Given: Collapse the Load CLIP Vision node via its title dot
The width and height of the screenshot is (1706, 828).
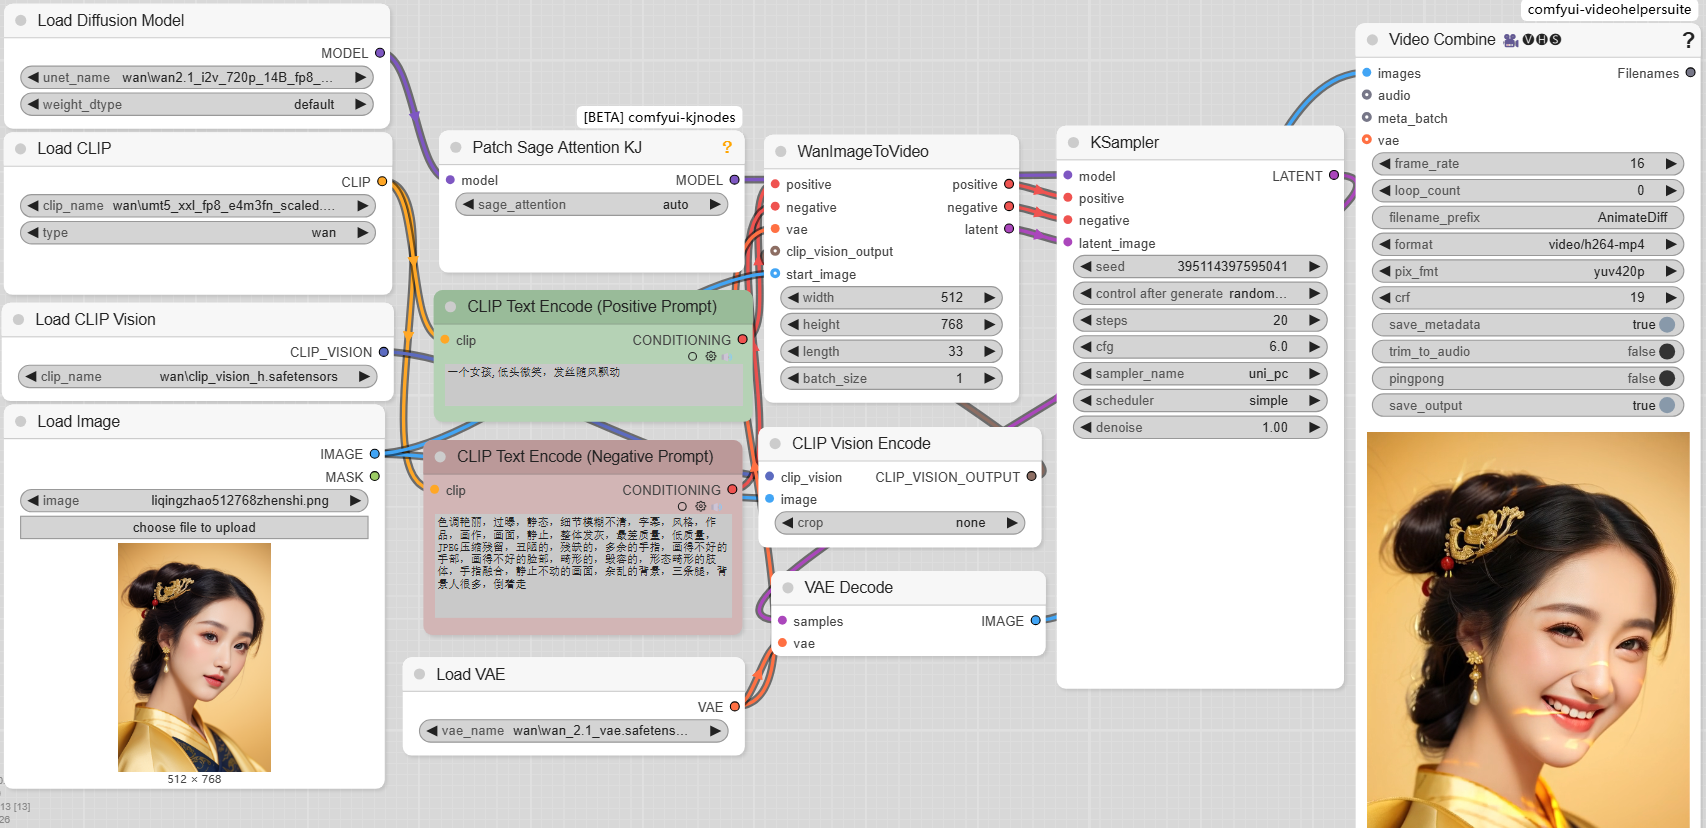Looking at the screenshot, I should (x=18, y=319).
